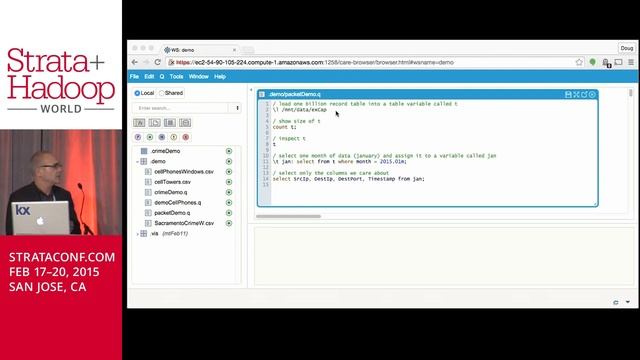Click the .crimeDemo item icon

pos(144,151)
